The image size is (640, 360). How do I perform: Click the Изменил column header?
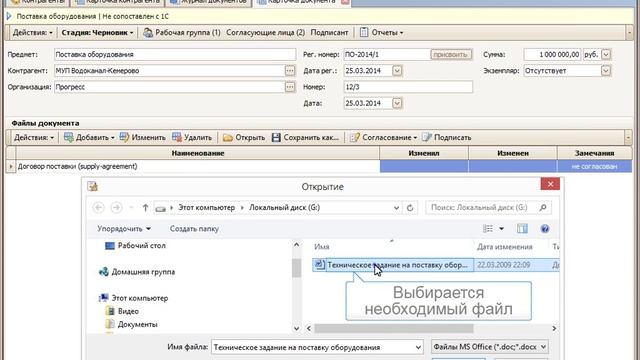point(424,153)
